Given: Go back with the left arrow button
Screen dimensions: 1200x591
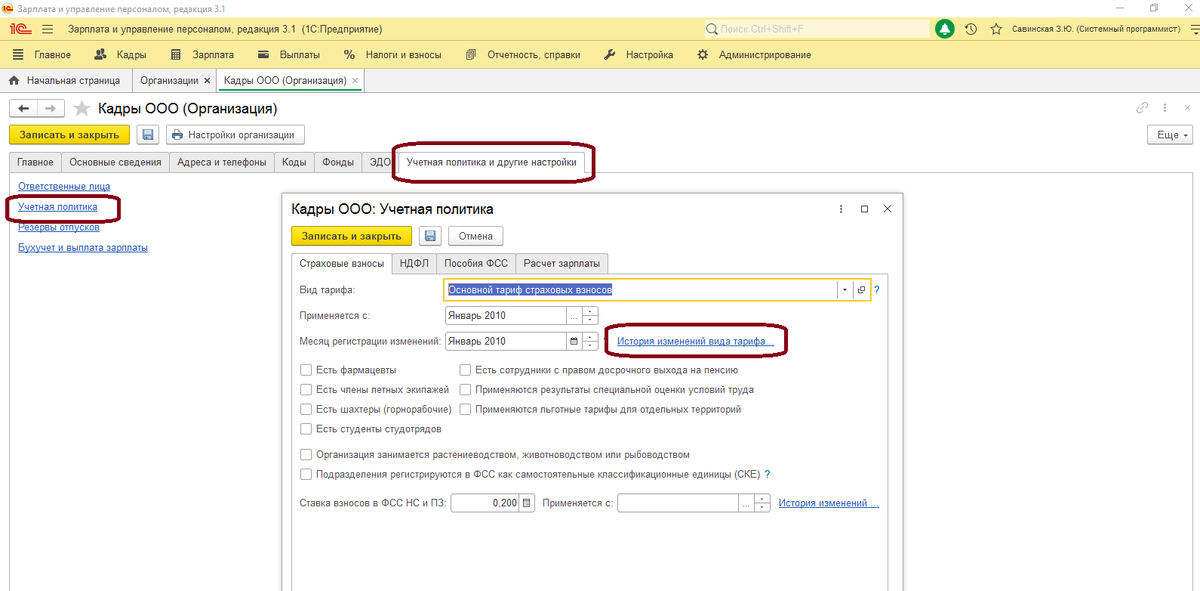Looking at the screenshot, I should (x=23, y=108).
